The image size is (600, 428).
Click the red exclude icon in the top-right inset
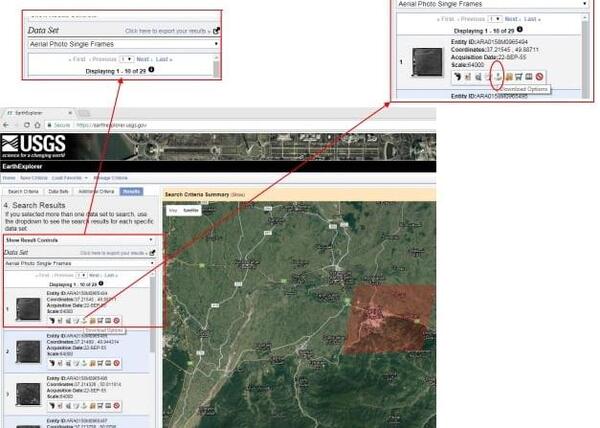[540, 76]
